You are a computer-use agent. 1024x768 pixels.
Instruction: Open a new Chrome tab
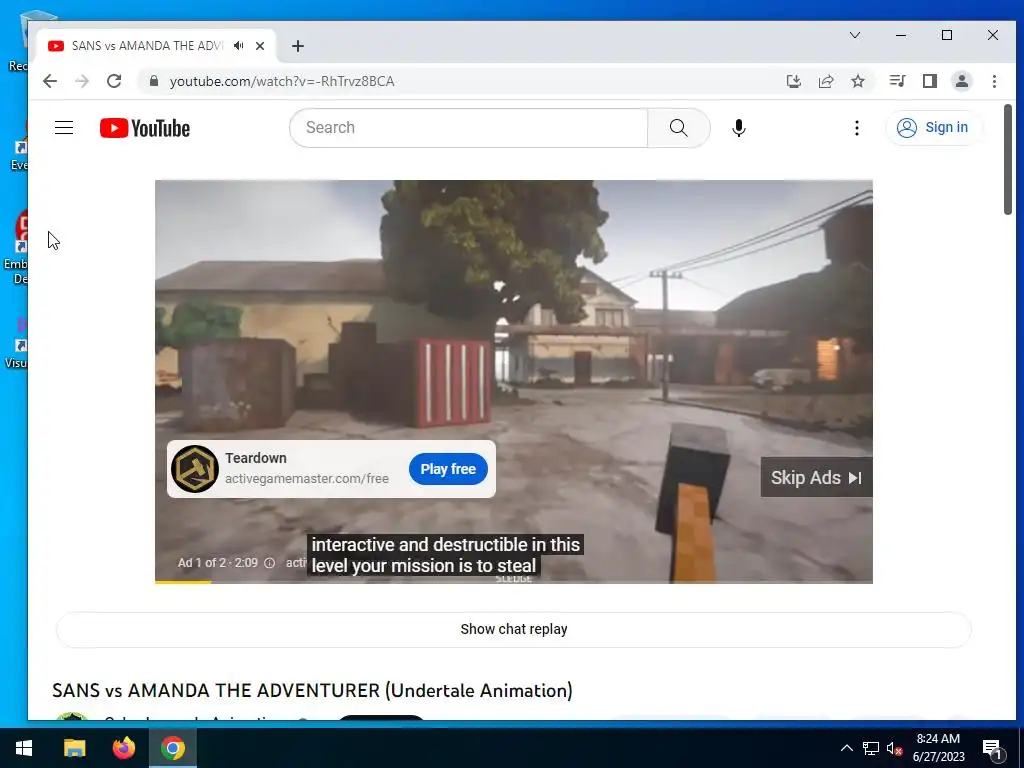coord(298,46)
